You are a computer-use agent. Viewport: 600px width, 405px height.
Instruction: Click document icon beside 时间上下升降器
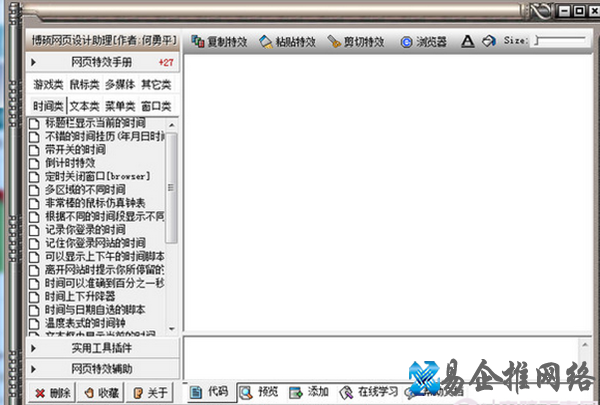[34, 297]
